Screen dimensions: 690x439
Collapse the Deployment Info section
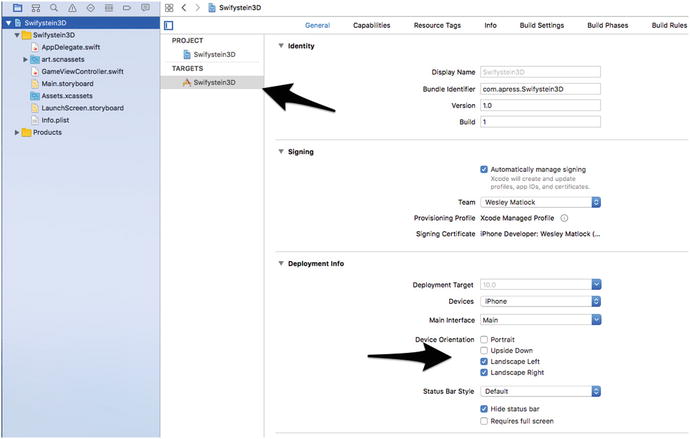[x=281, y=263]
